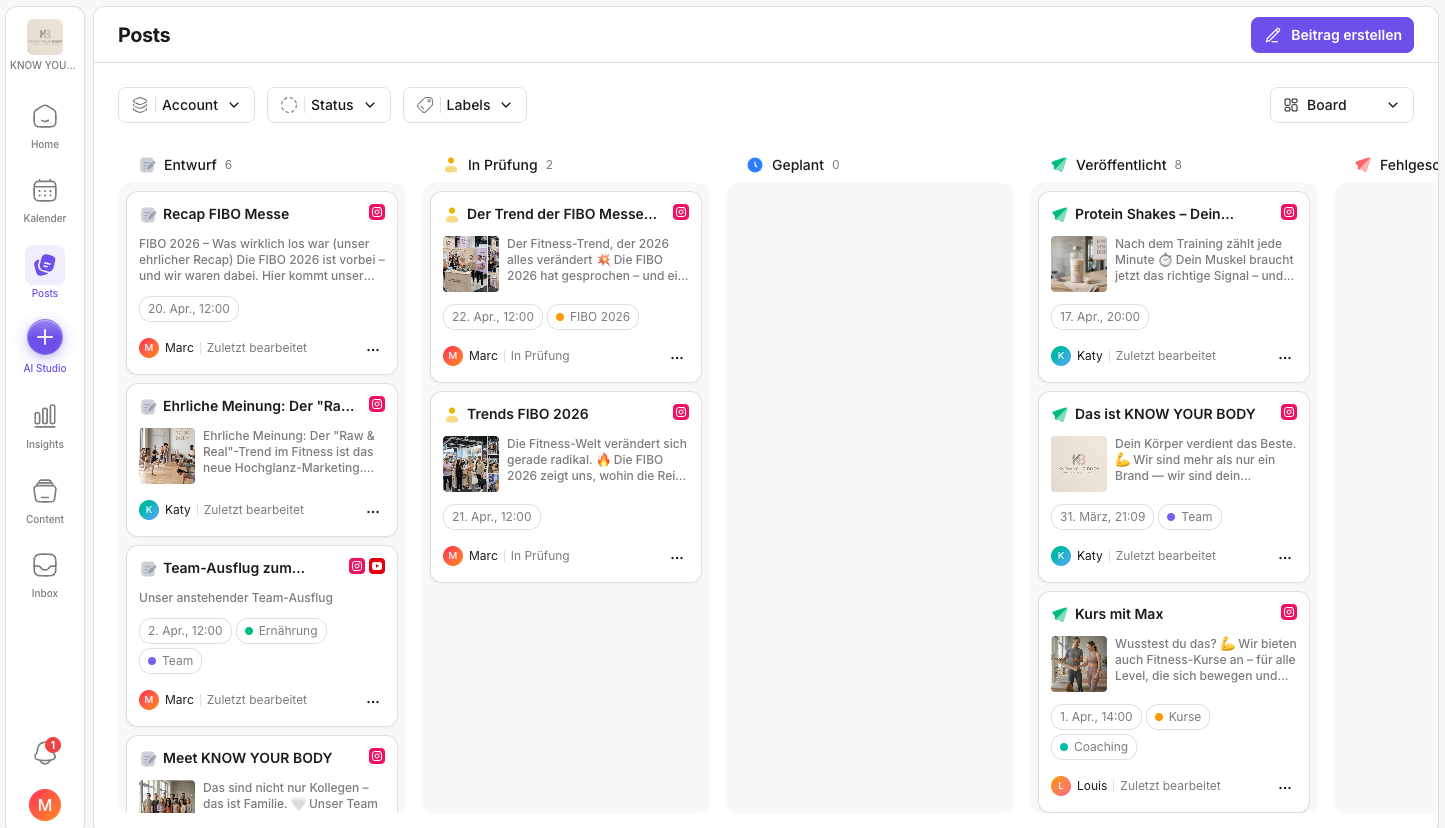Expand the Account filter dropdown

(186, 105)
